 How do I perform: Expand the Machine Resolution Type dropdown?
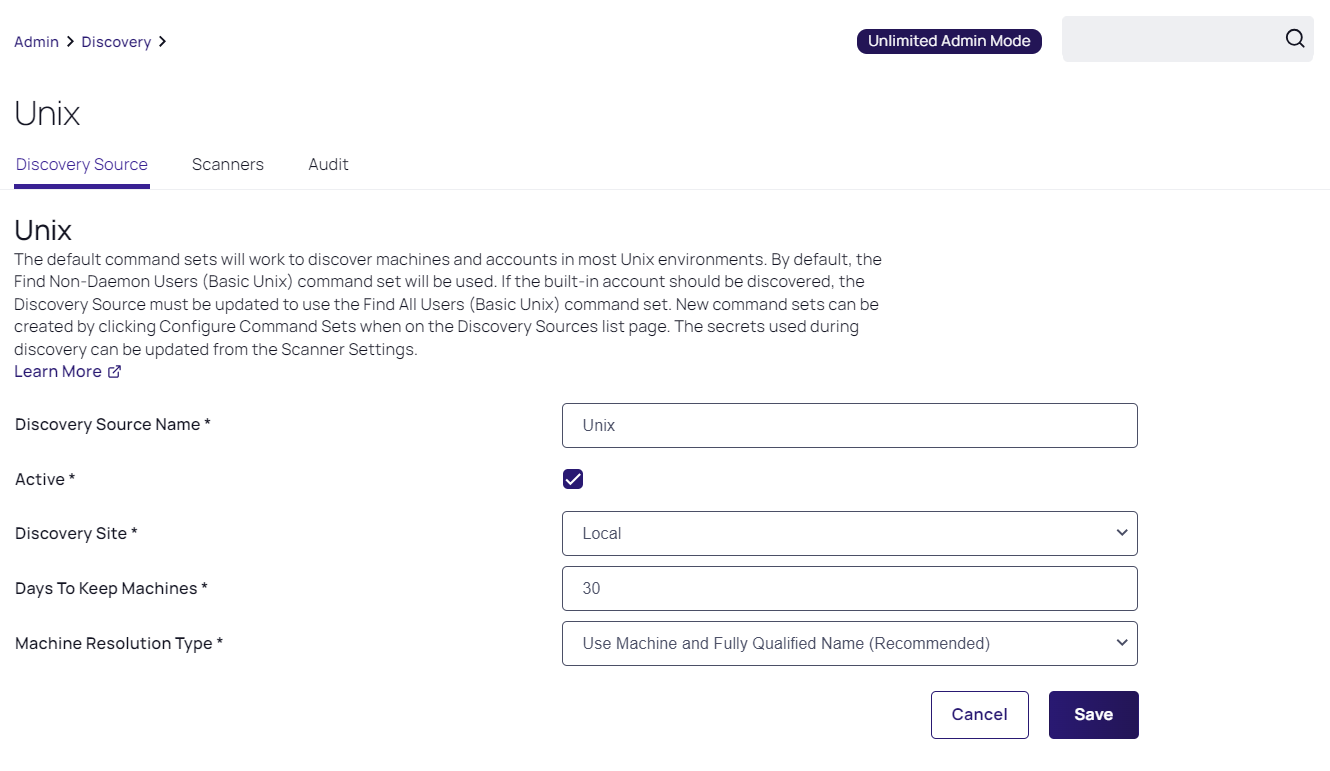849,644
